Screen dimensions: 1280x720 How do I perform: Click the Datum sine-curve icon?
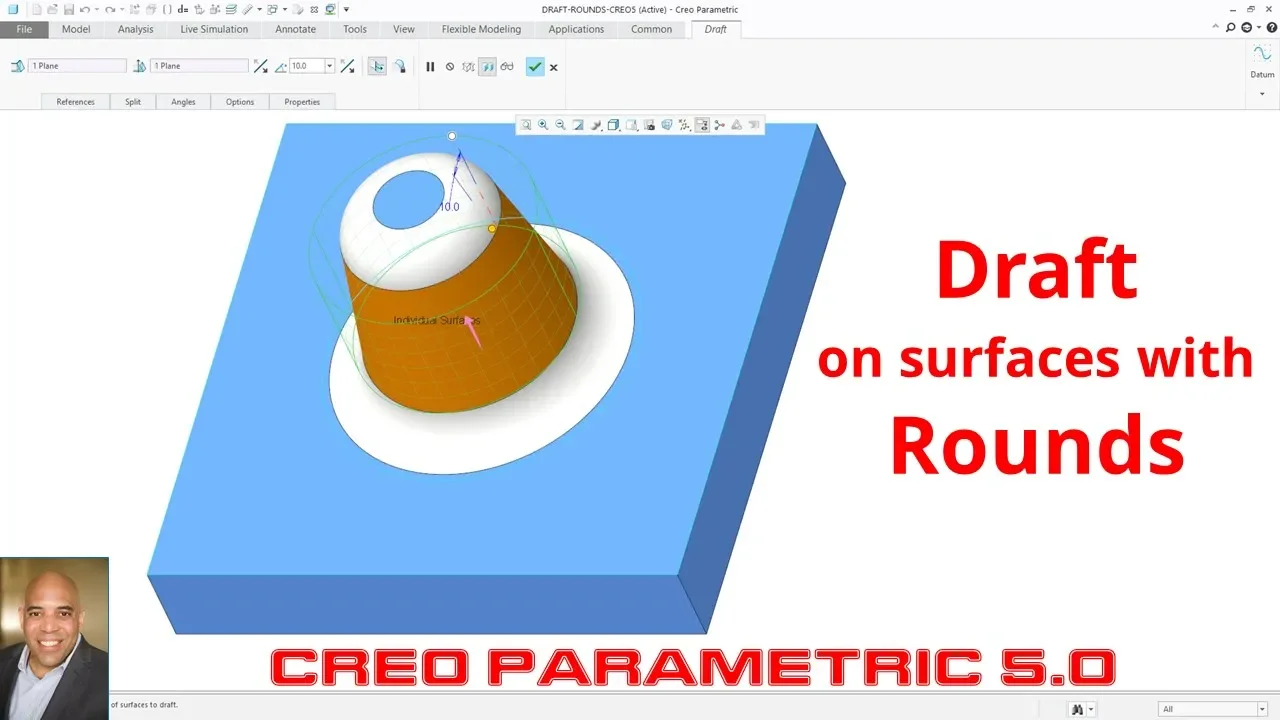tap(1262, 54)
